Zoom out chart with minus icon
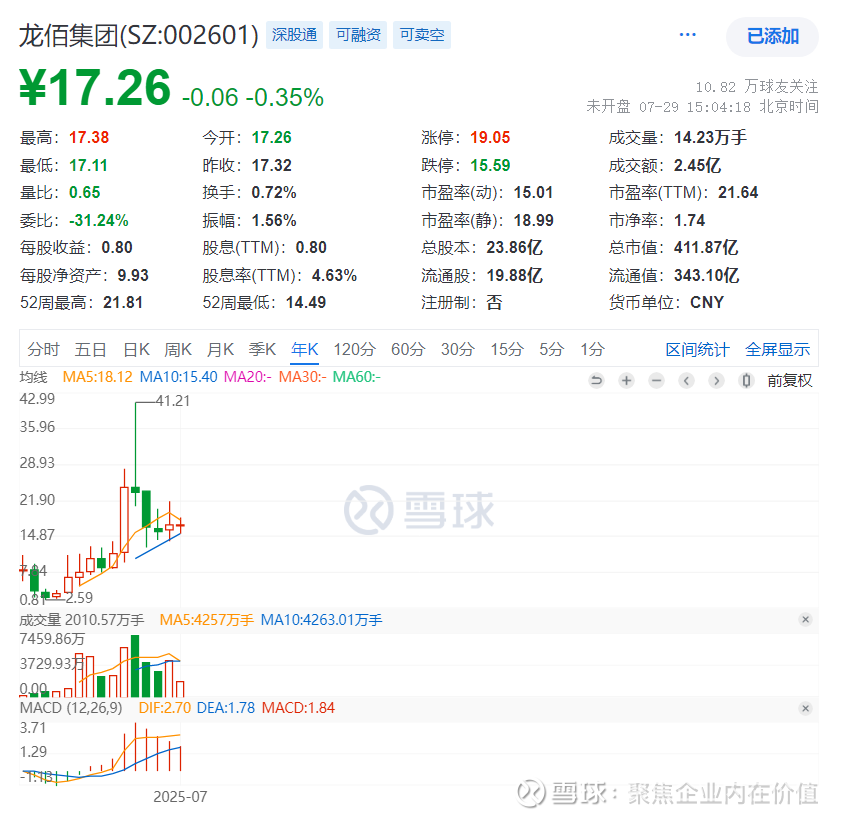Viewport: 843px width, 819px height. click(x=656, y=381)
